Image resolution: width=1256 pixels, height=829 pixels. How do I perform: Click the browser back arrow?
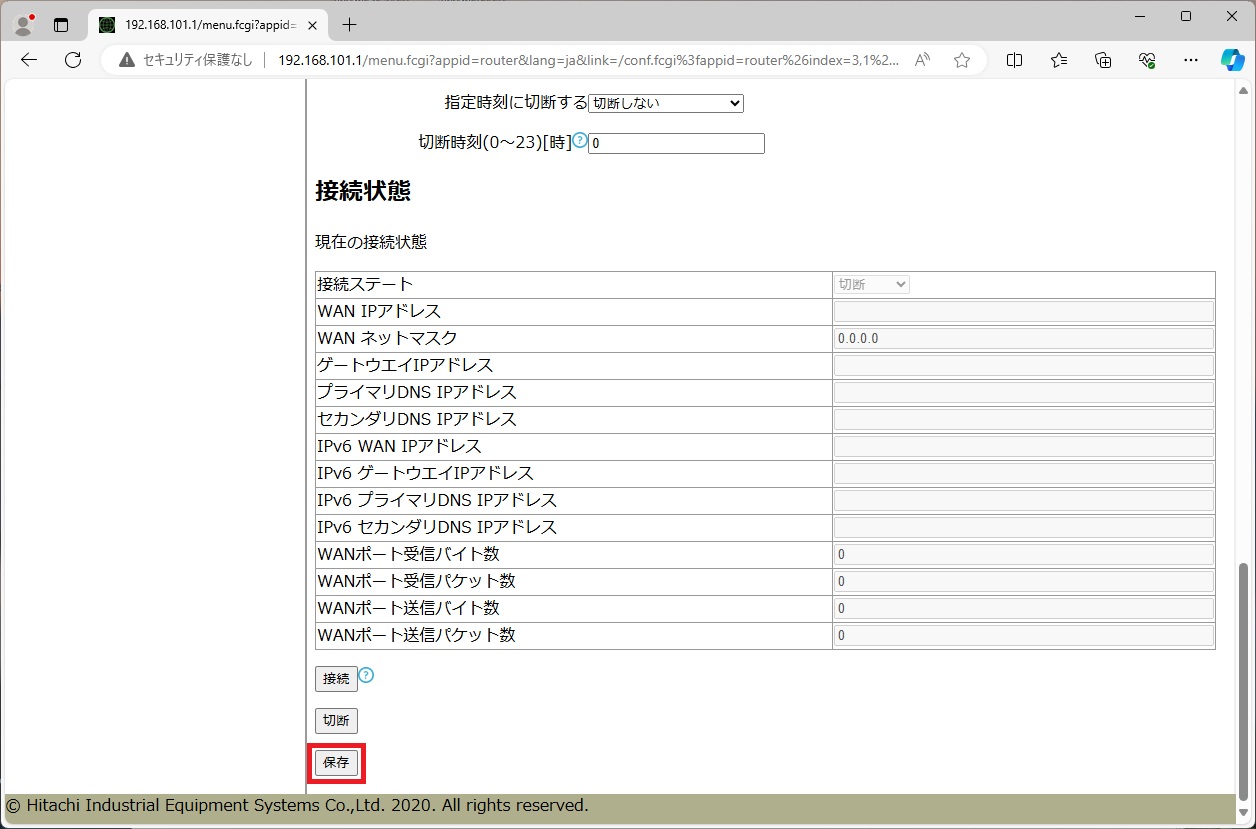pyautogui.click(x=29, y=60)
